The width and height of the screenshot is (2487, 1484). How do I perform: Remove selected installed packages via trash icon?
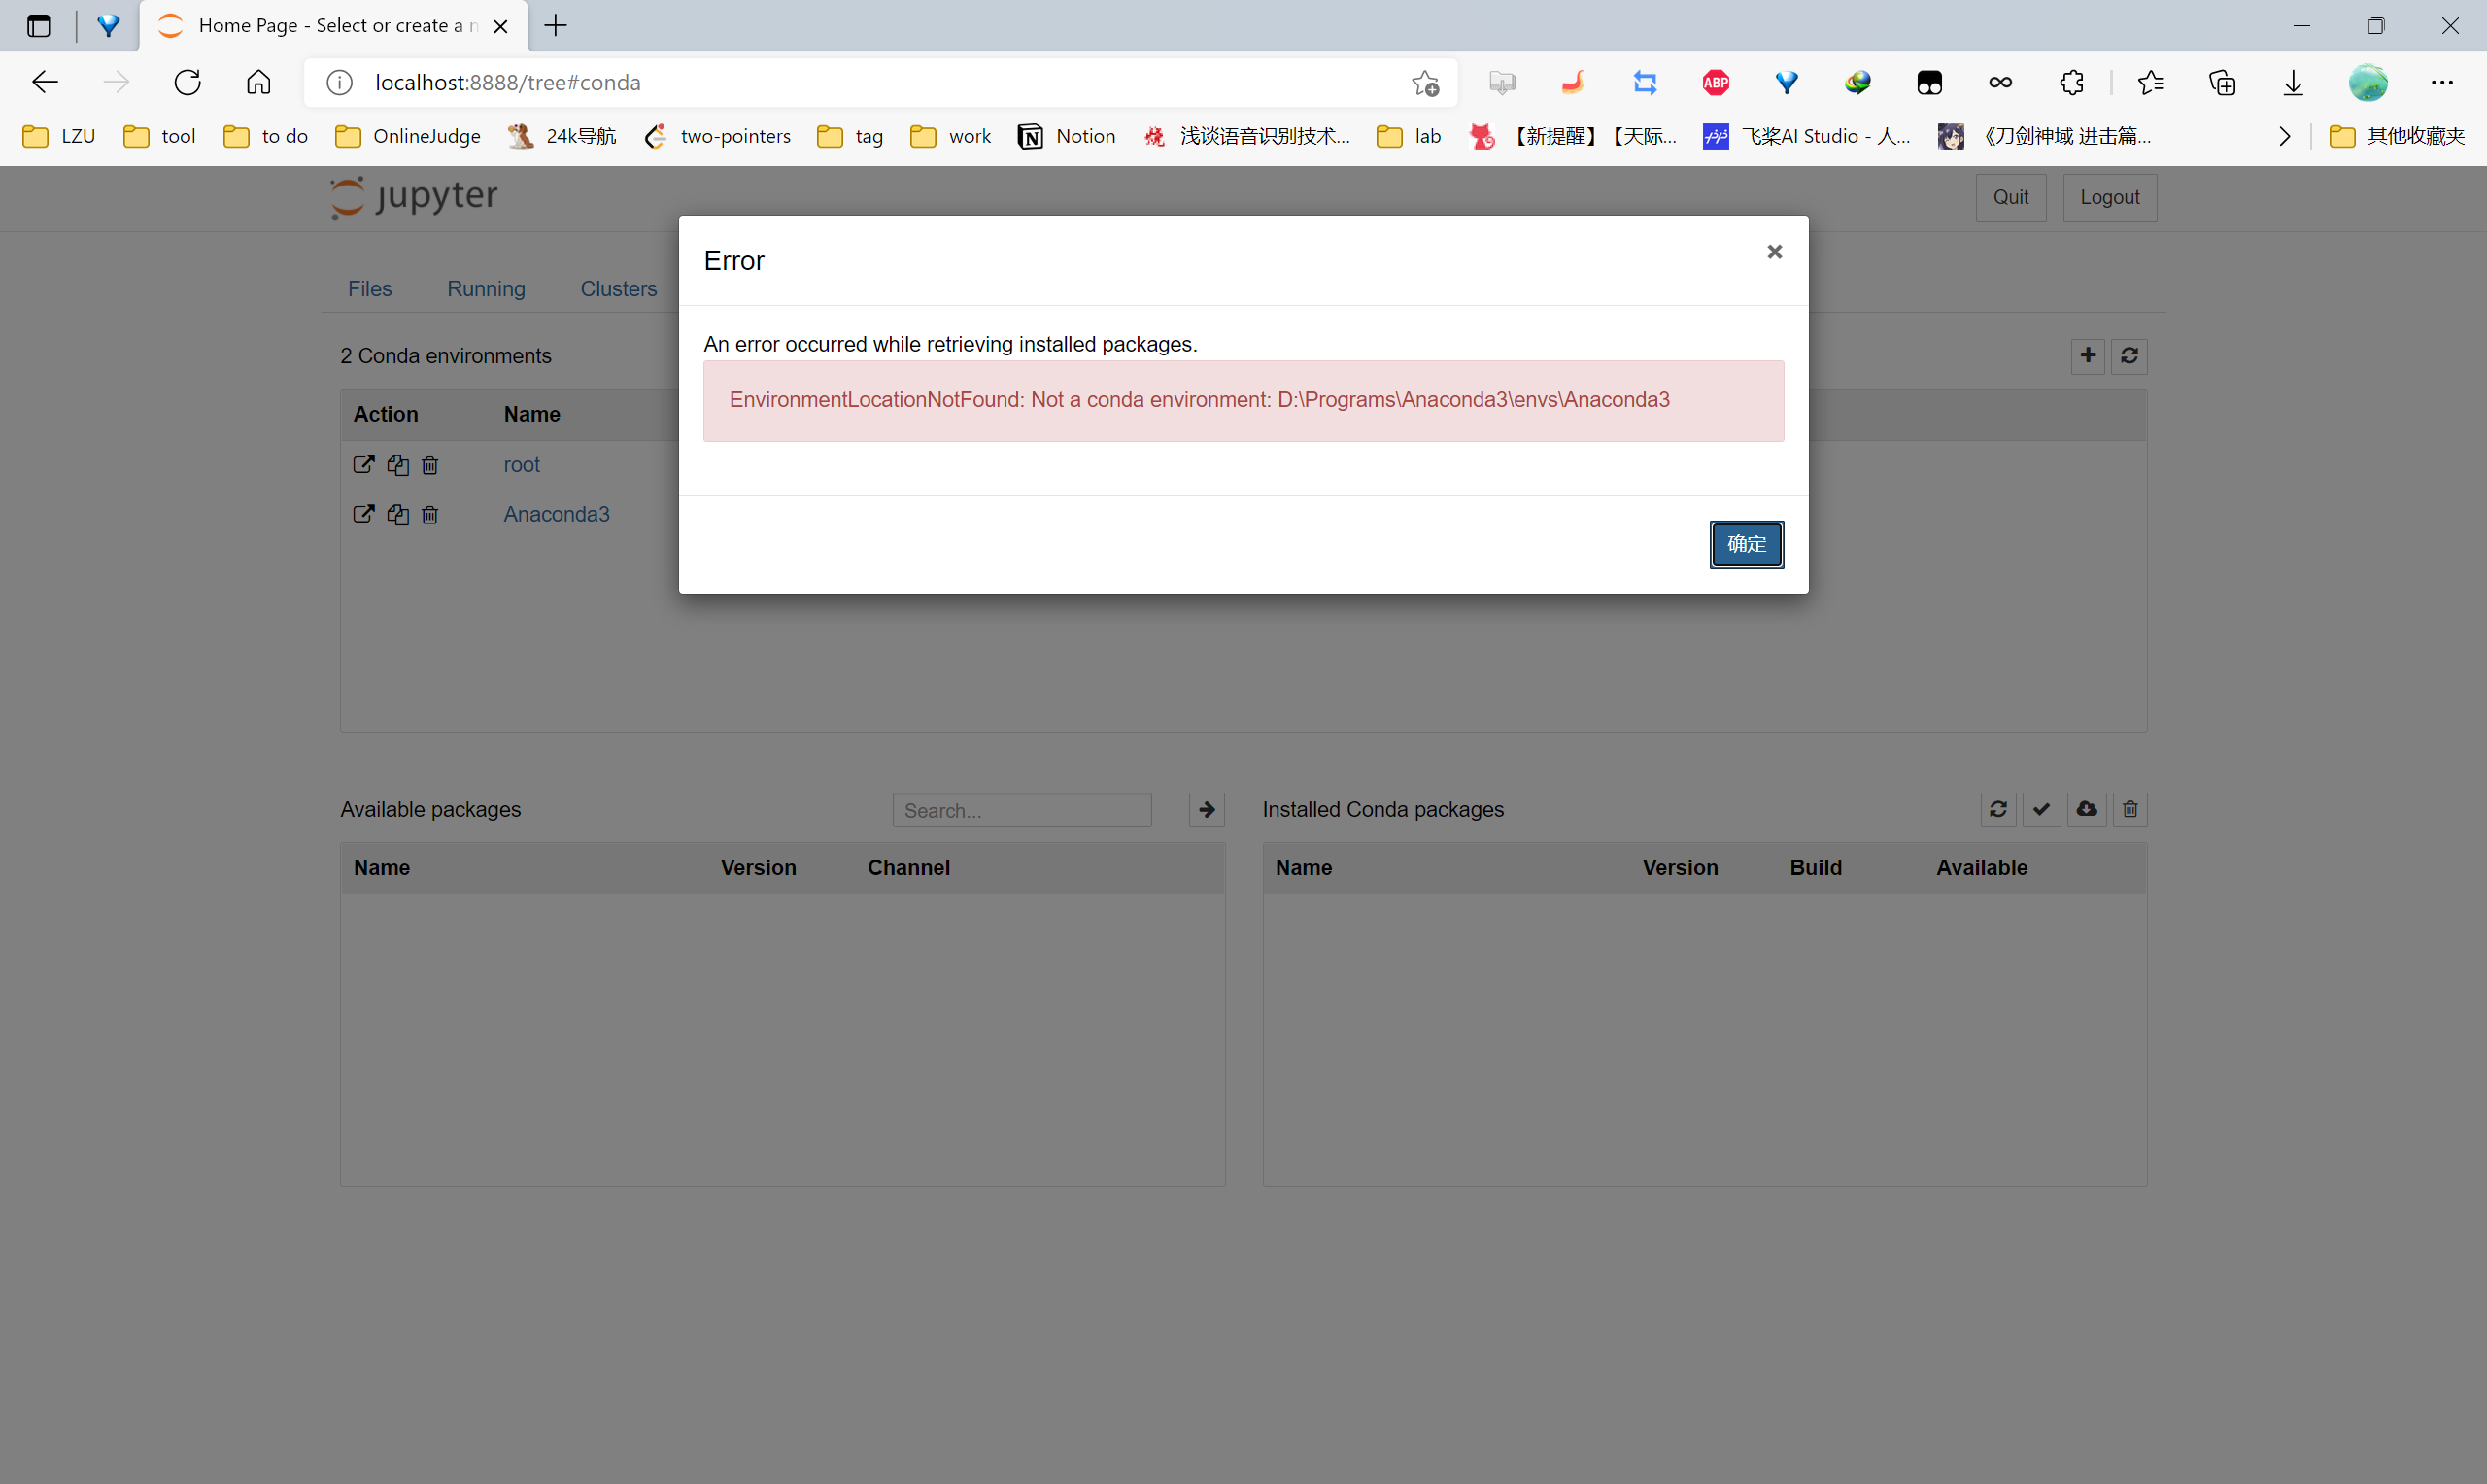point(2130,809)
